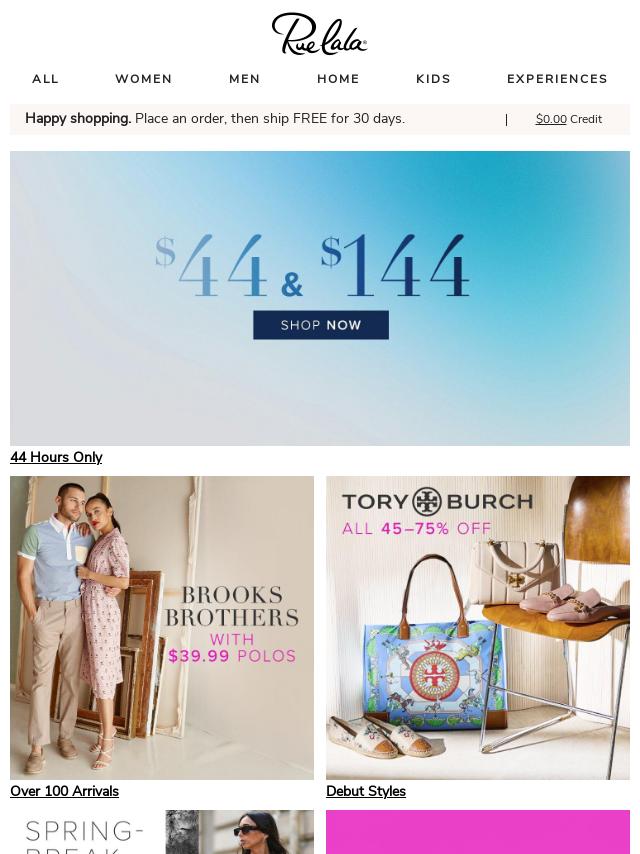
Task: Go to the MEN section
Action: [245, 79]
